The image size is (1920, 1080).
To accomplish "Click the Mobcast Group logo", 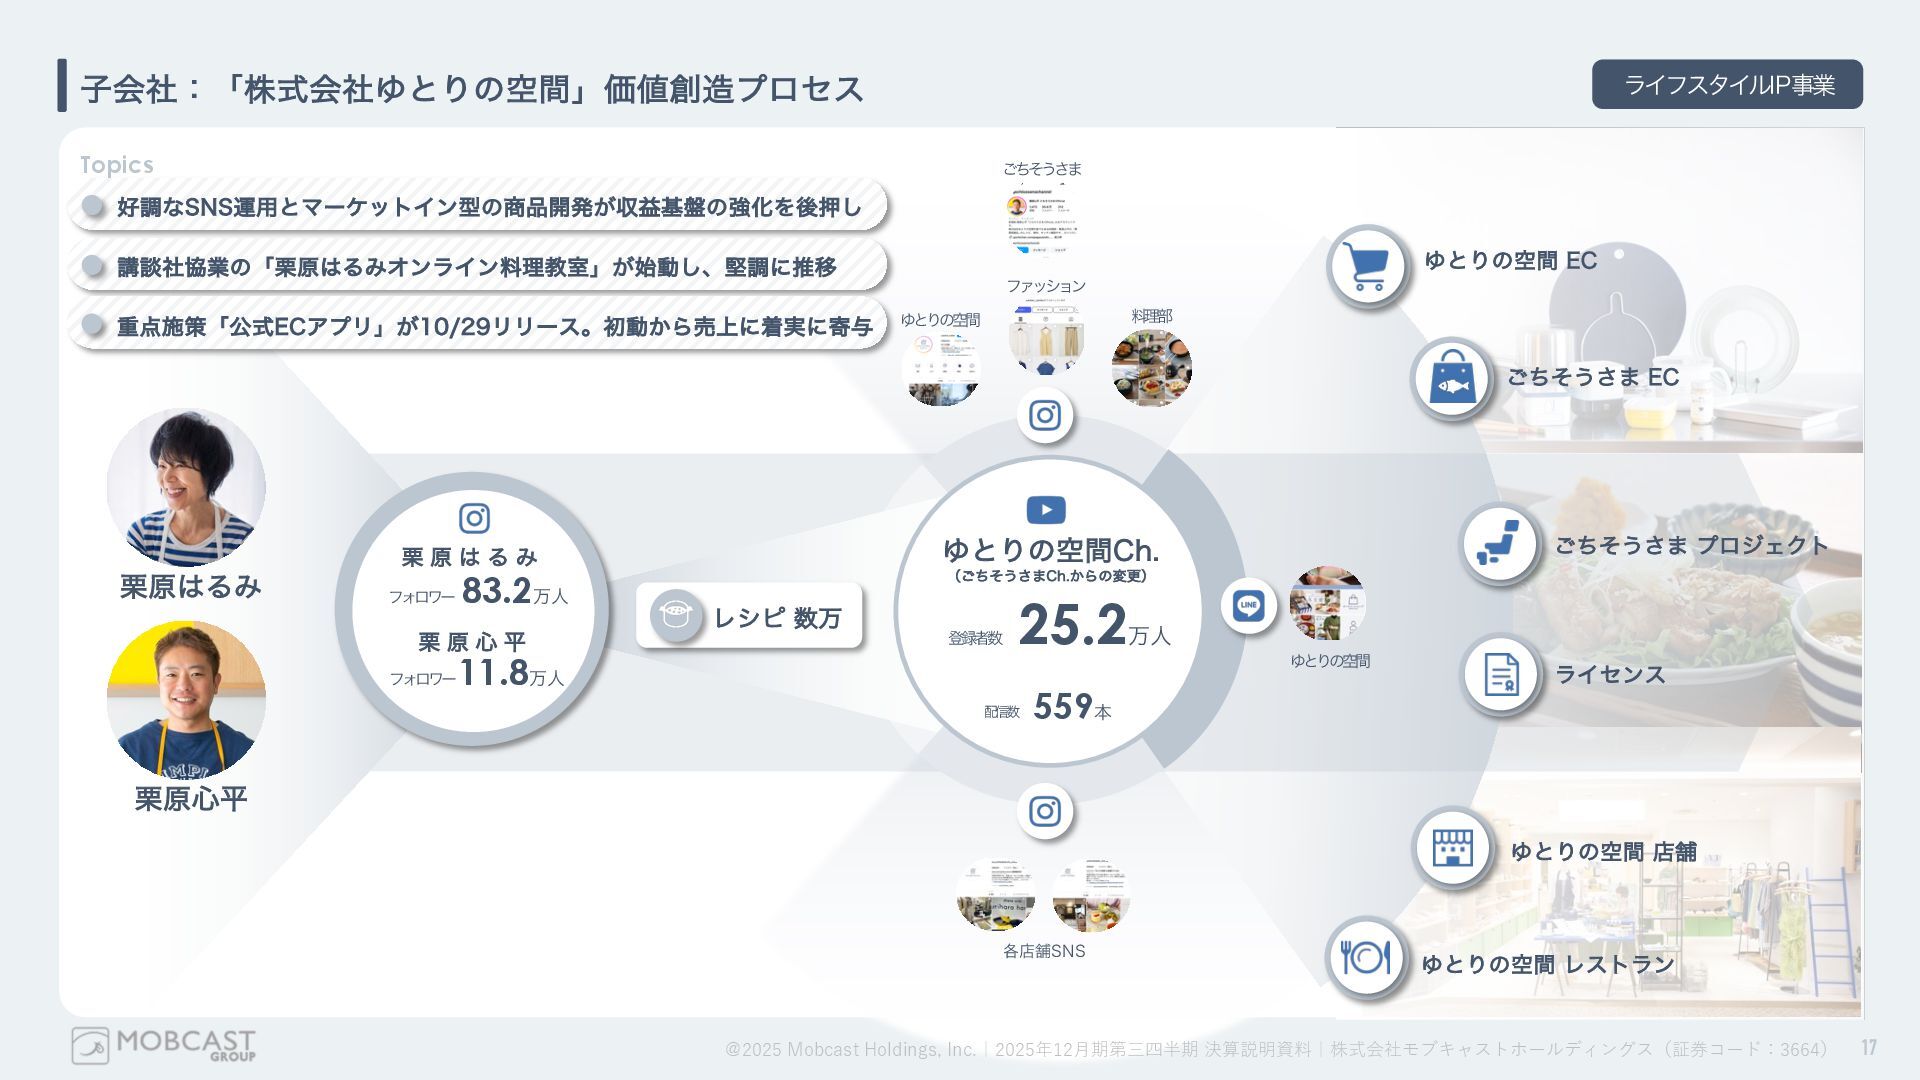I will (163, 1045).
